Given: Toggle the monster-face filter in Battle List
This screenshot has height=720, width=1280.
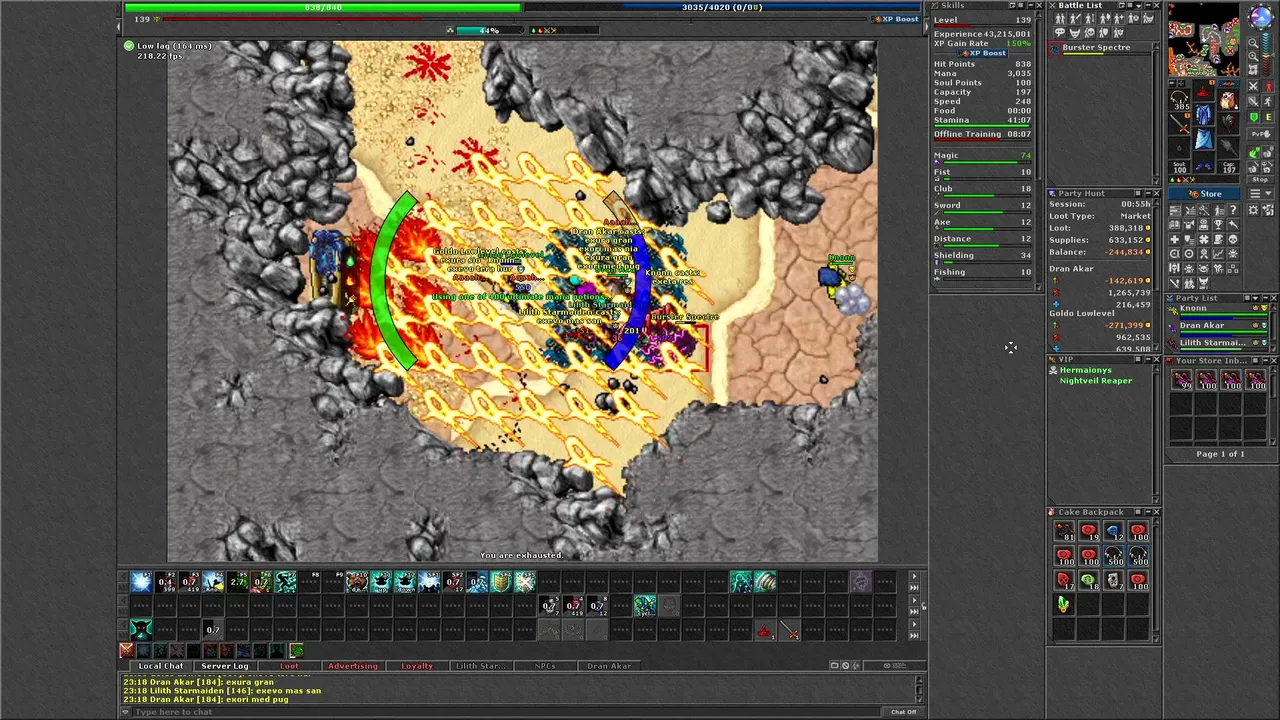Looking at the screenshot, I should [1075, 33].
